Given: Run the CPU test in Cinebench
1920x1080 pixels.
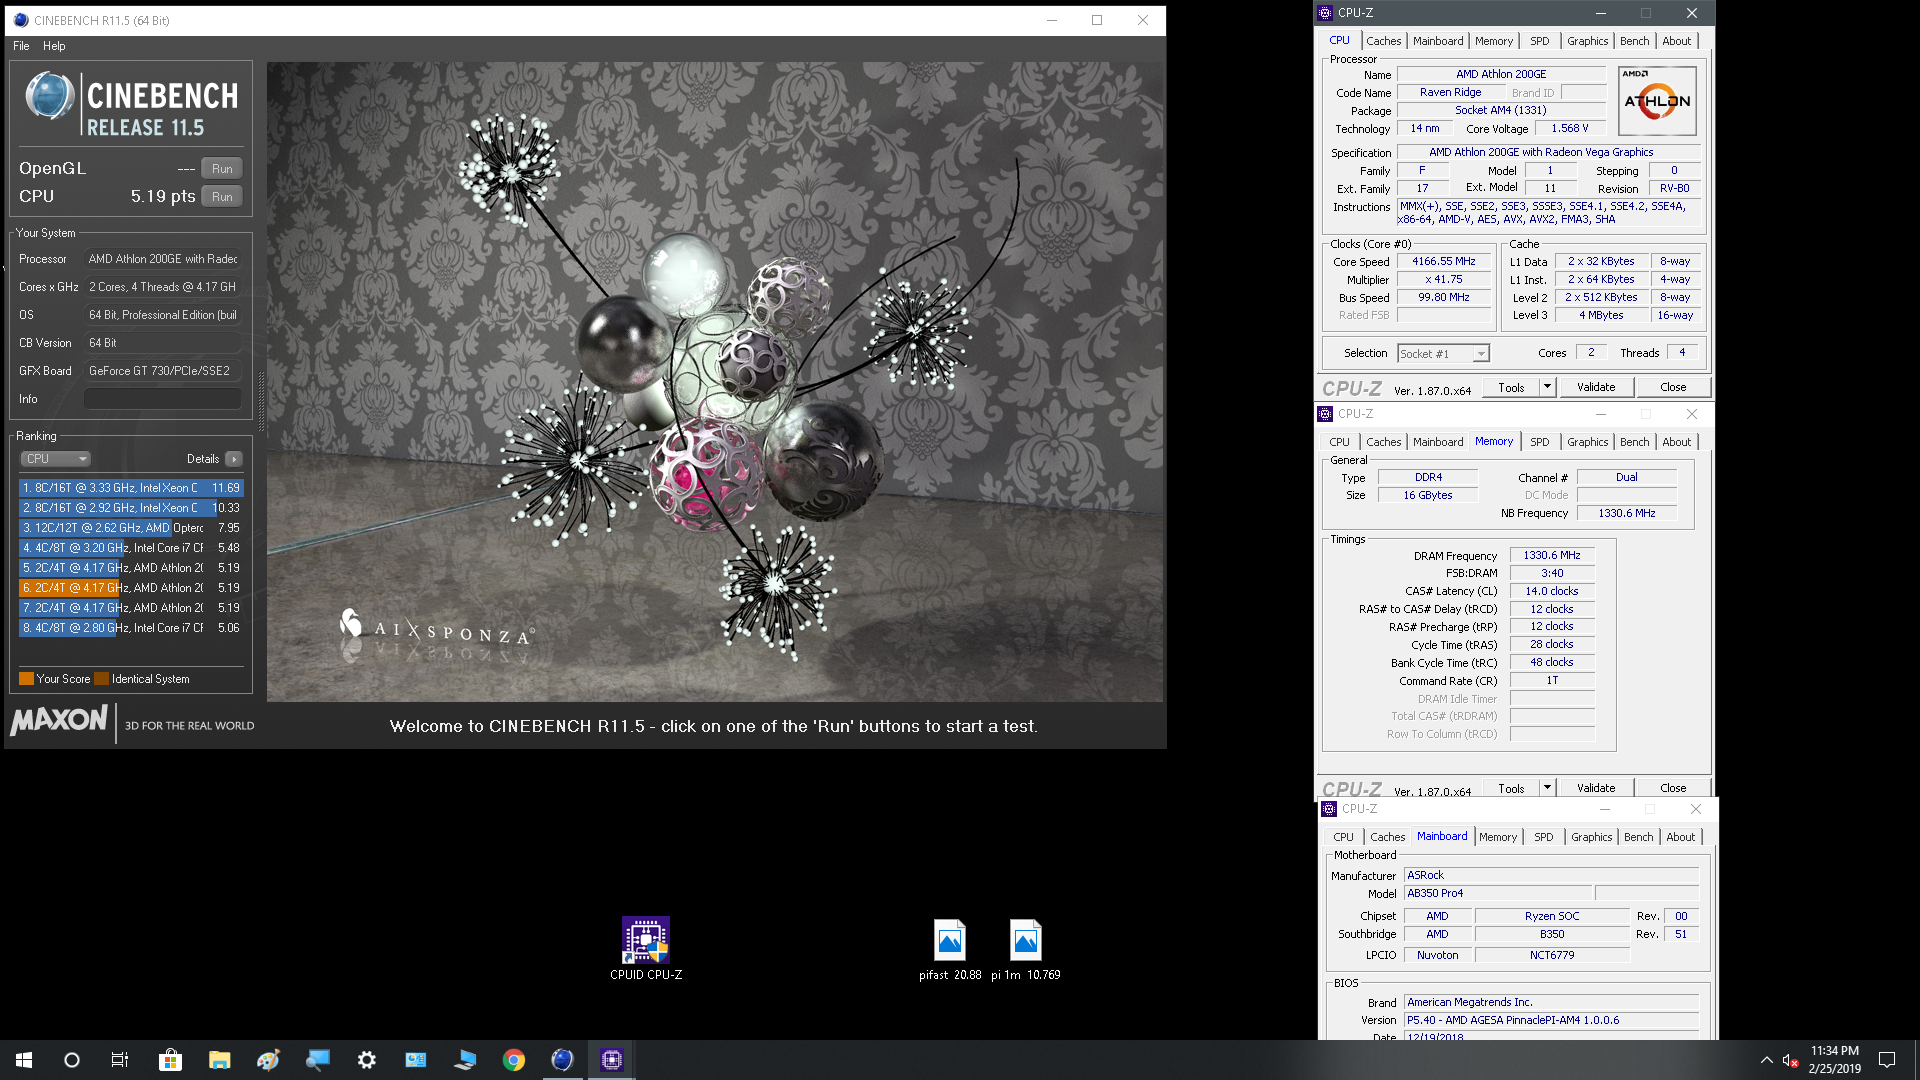Looking at the screenshot, I should [222, 197].
